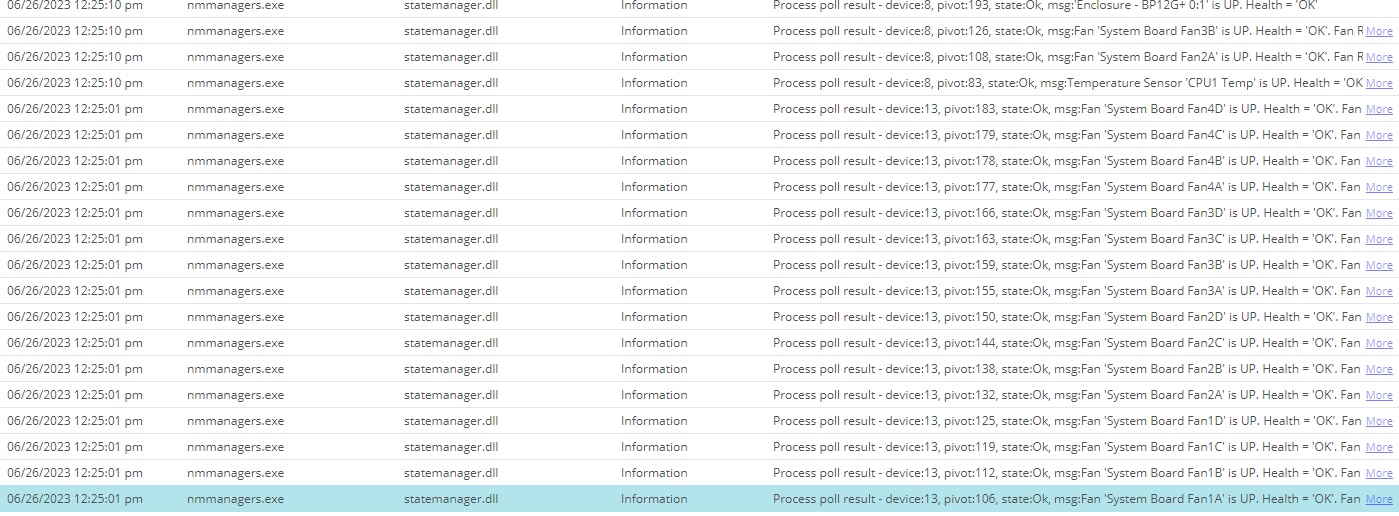Click More on the Fan1C row

(x=1379, y=447)
